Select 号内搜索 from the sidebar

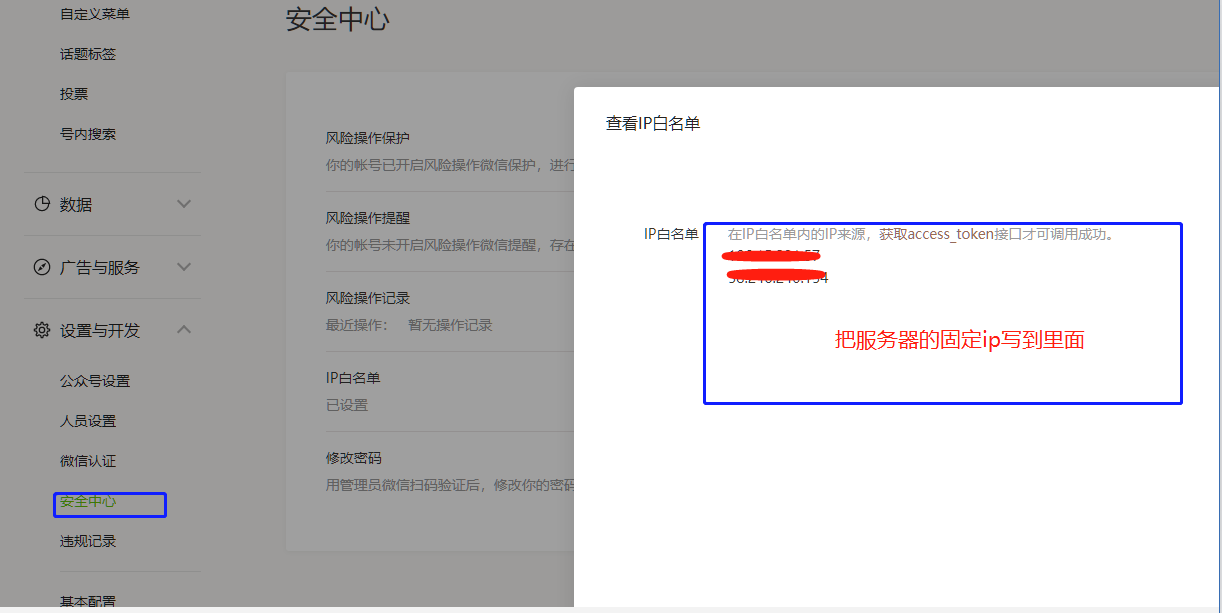pyautogui.click(x=88, y=134)
